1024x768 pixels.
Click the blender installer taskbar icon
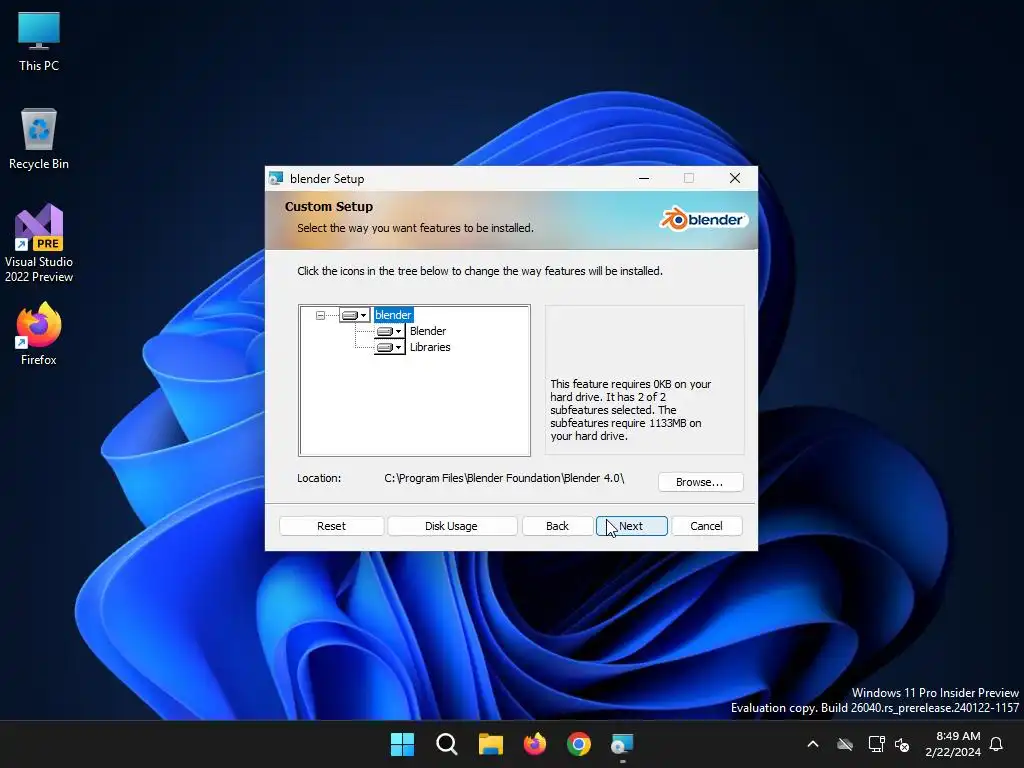[x=622, y=744]
